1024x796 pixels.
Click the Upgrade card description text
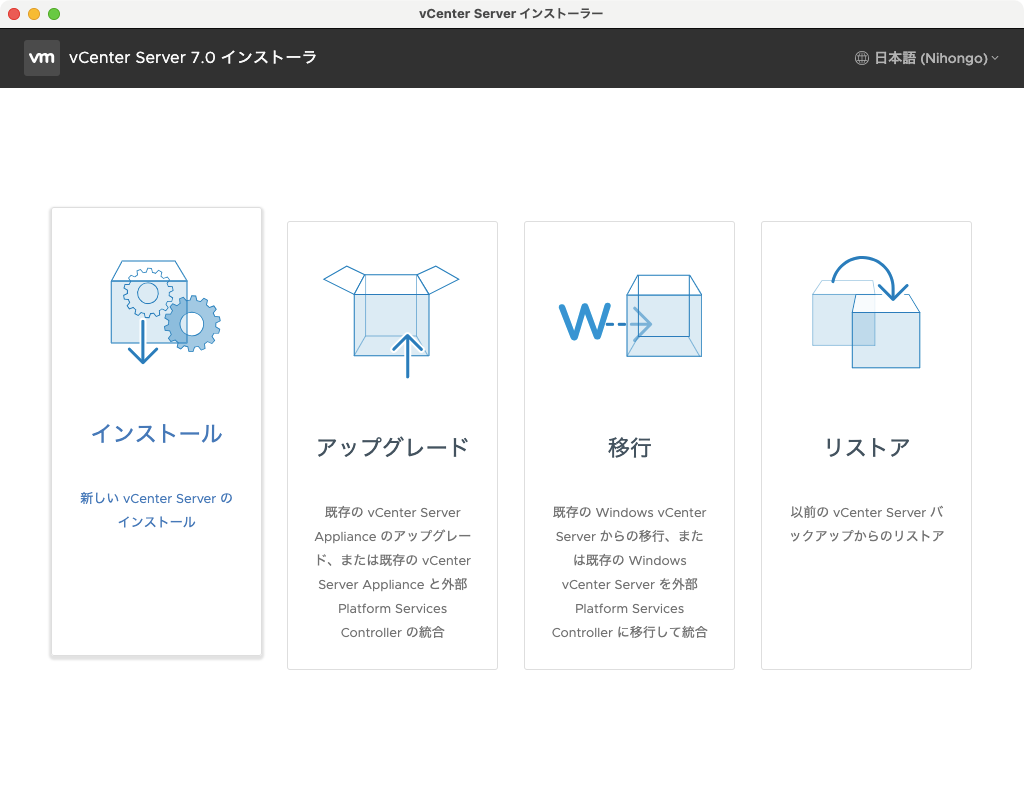(x=392, y=572)
